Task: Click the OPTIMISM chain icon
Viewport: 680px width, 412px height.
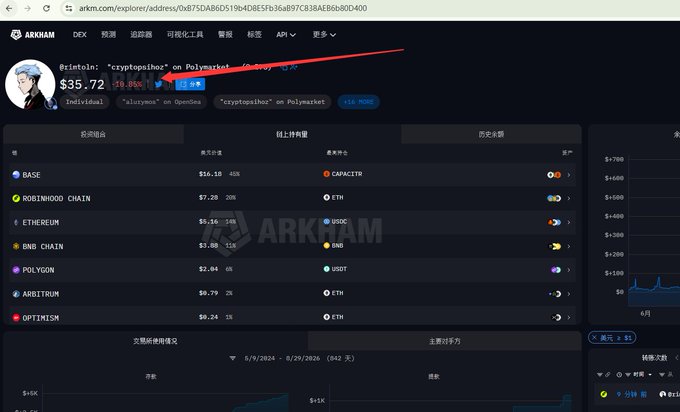Action: click(16, 317)
